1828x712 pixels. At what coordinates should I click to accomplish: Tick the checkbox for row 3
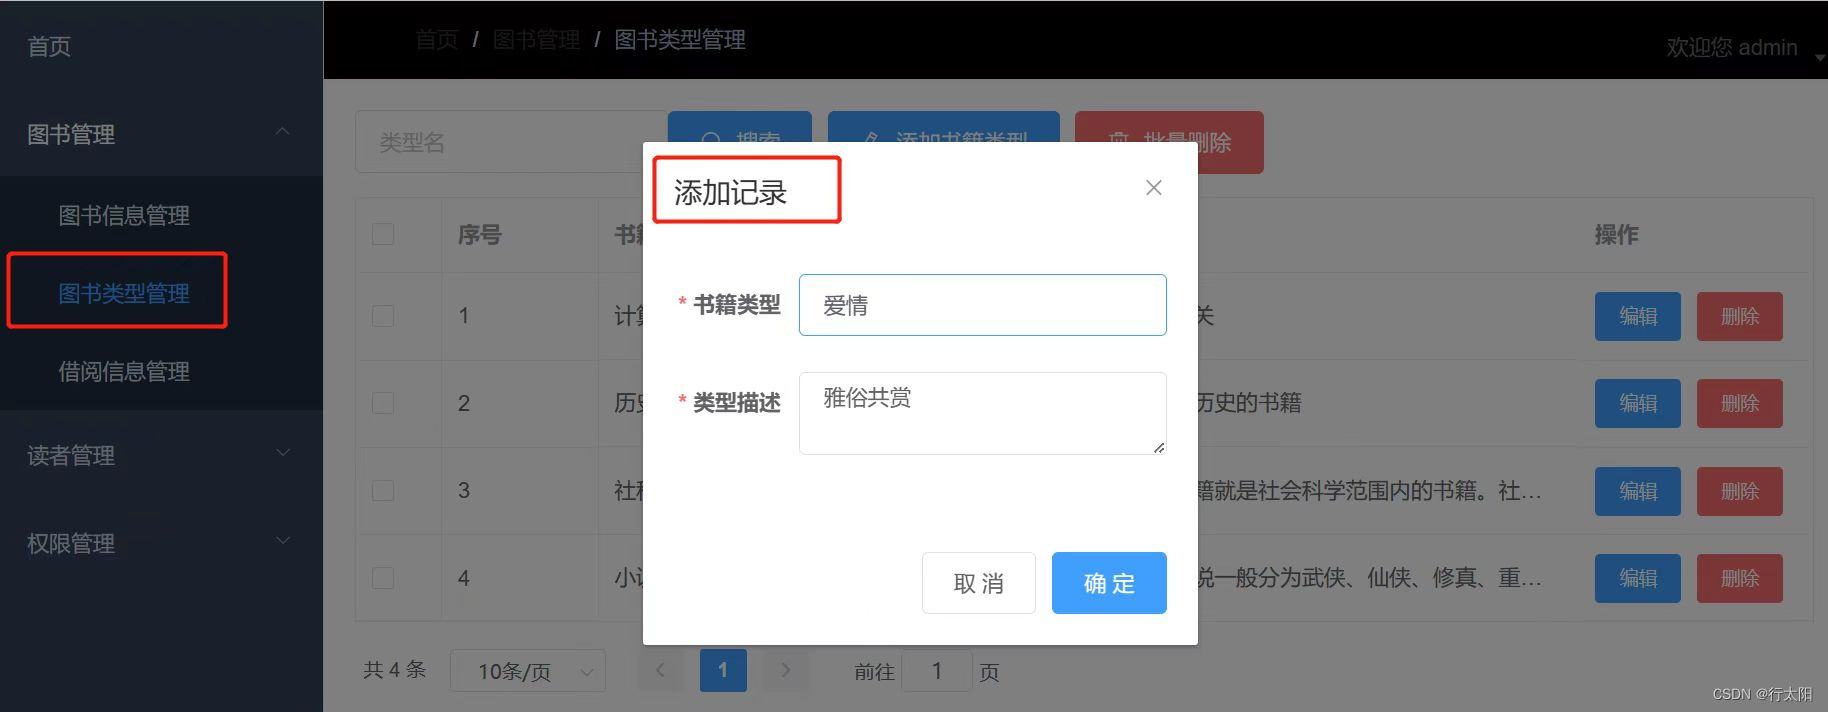click(x=383, y=490)
